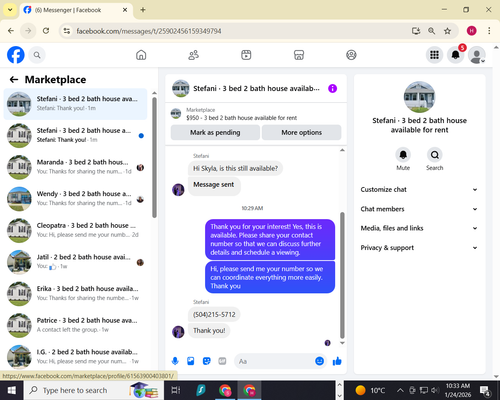Record a voice clip with the microphone icon
The width and height of the screenshot is (500, 400).
[175, 361]
